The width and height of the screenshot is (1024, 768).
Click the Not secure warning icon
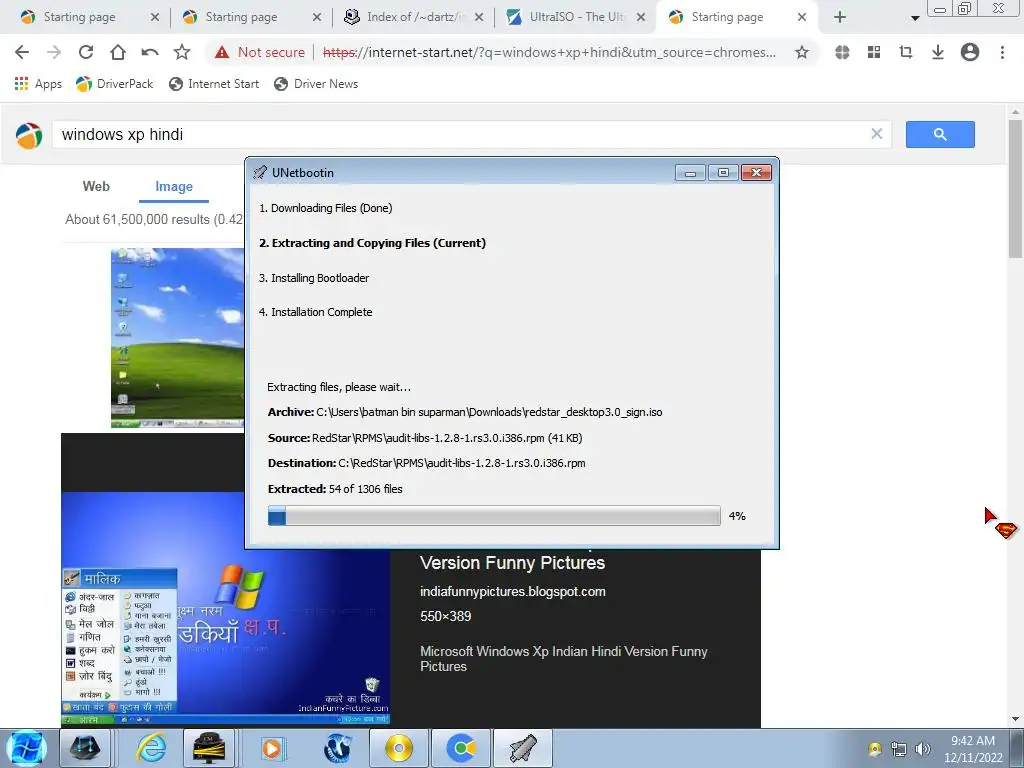point(222,52)
